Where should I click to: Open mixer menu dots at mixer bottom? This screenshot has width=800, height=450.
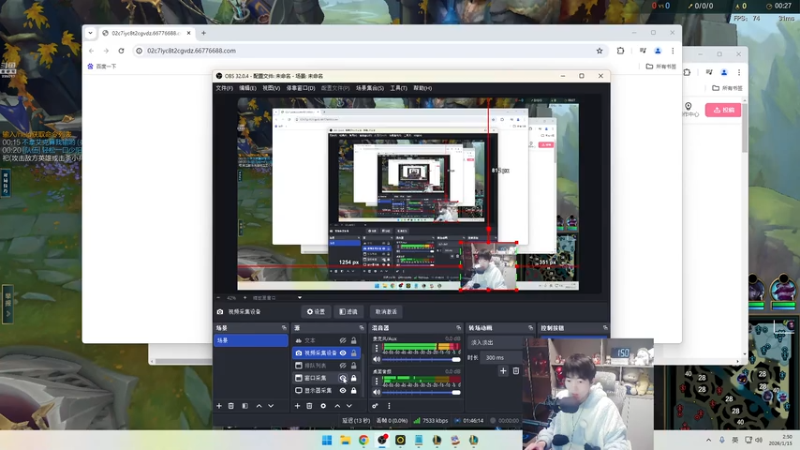click(x=389, y=406)
